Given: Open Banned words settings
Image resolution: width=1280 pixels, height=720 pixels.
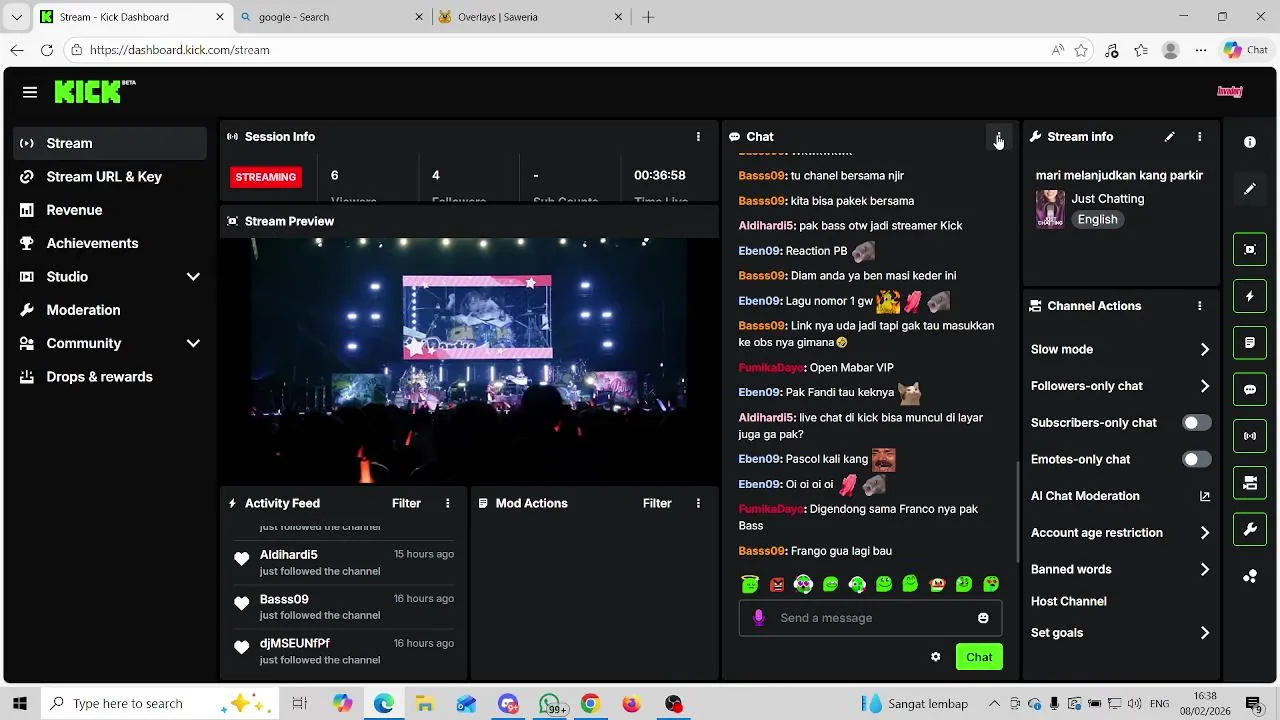Looking at the screenshot, I should pyautogui.click(x=1120, y=569).
